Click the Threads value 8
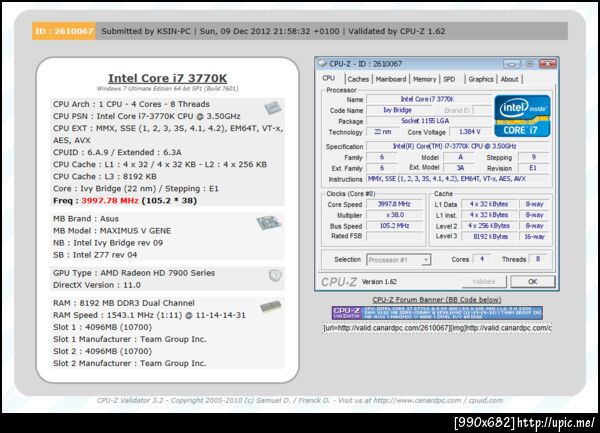600x433 pixels. (x=538, y=259)
